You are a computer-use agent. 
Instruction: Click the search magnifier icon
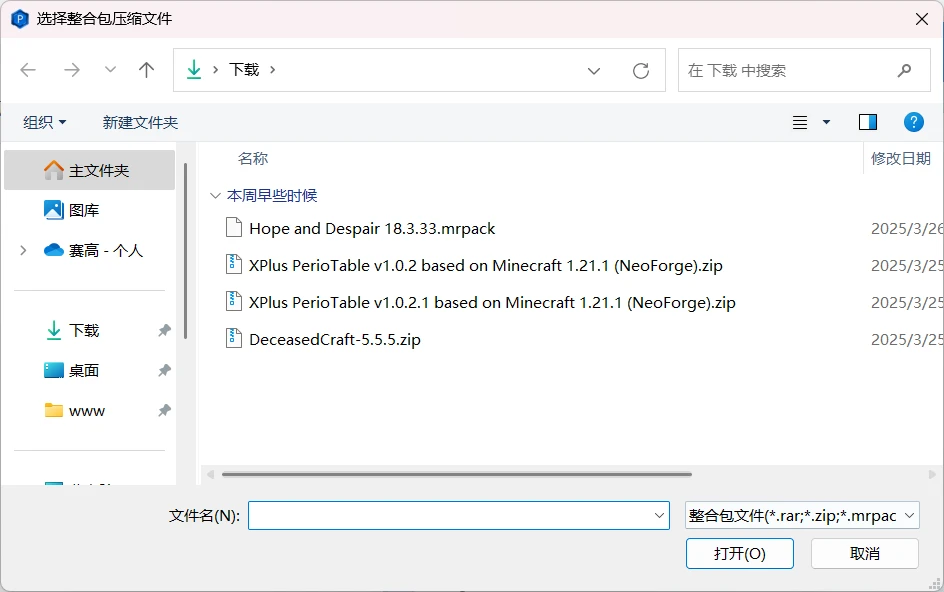(x=904, y=70)
